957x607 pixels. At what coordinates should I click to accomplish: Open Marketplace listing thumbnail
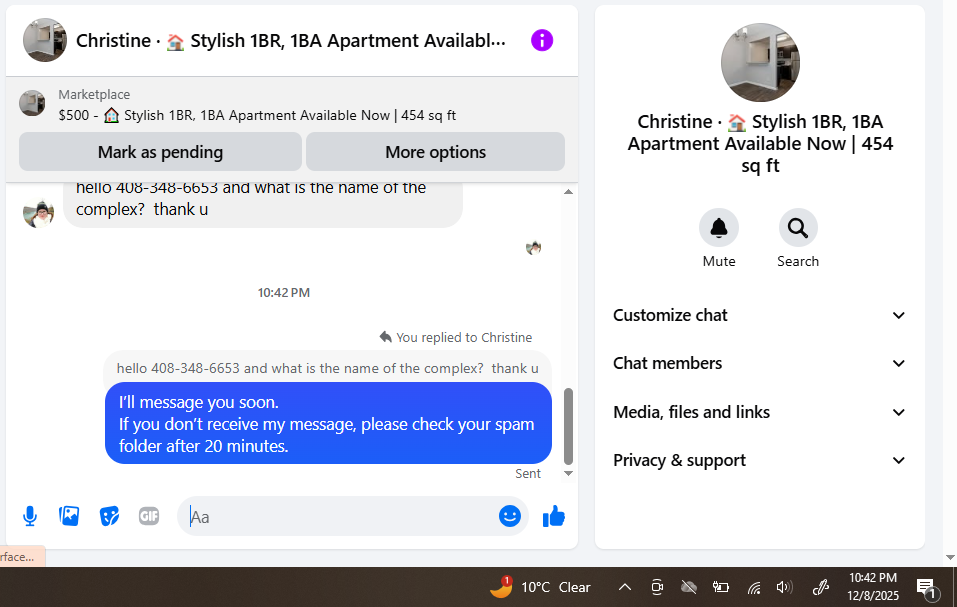click(32, 103)
